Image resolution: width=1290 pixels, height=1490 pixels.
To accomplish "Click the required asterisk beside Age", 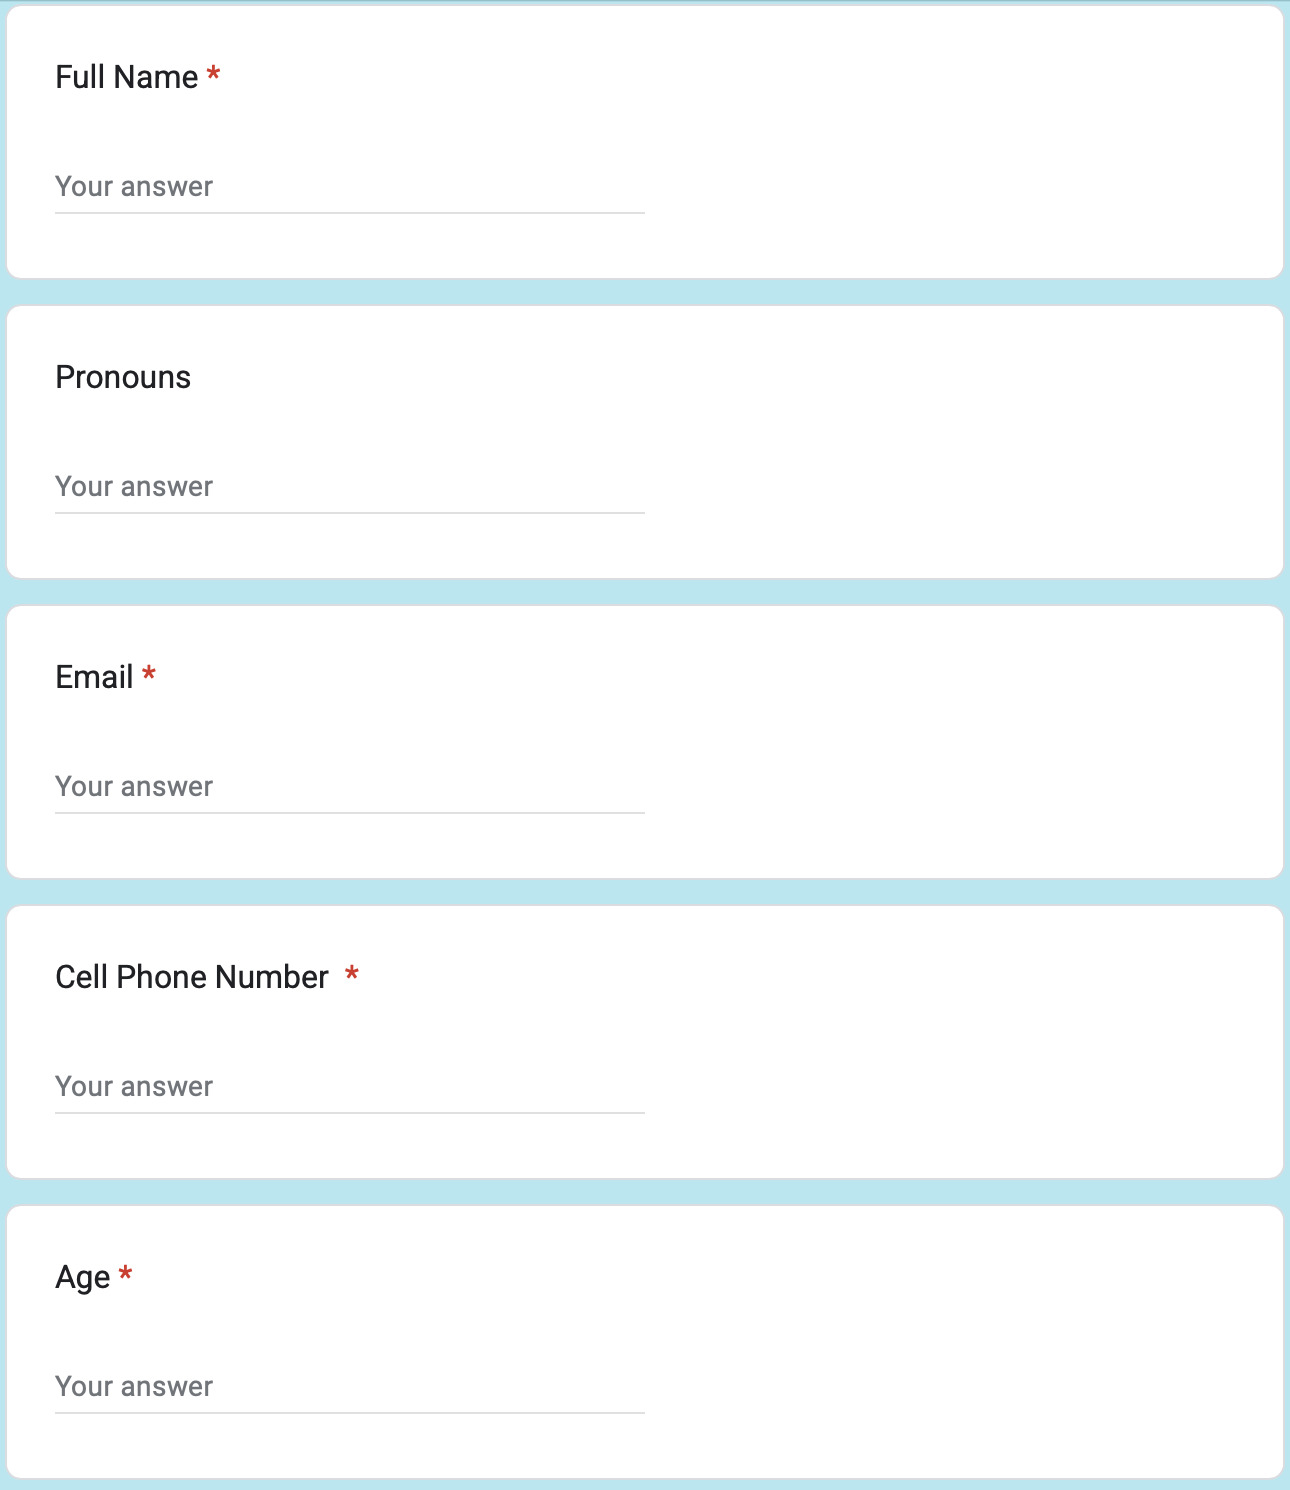I will [126, 1275].
